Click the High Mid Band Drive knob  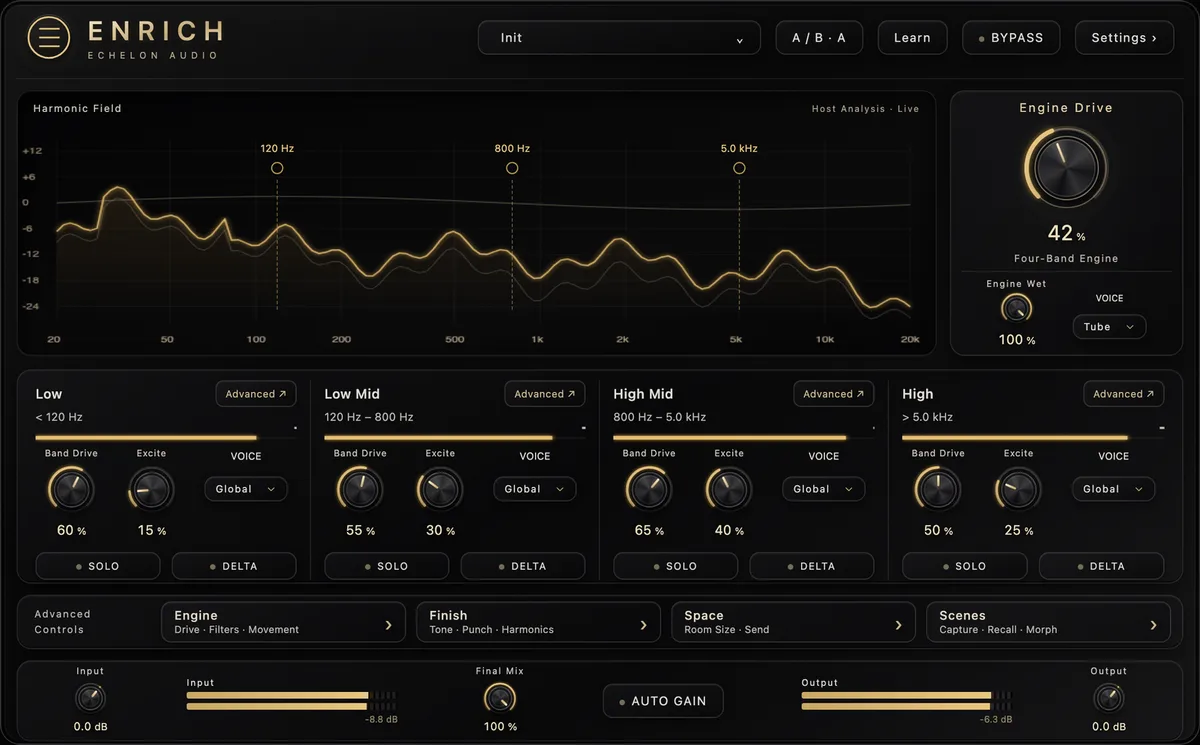pyautogui.click(x=649, y=490)
